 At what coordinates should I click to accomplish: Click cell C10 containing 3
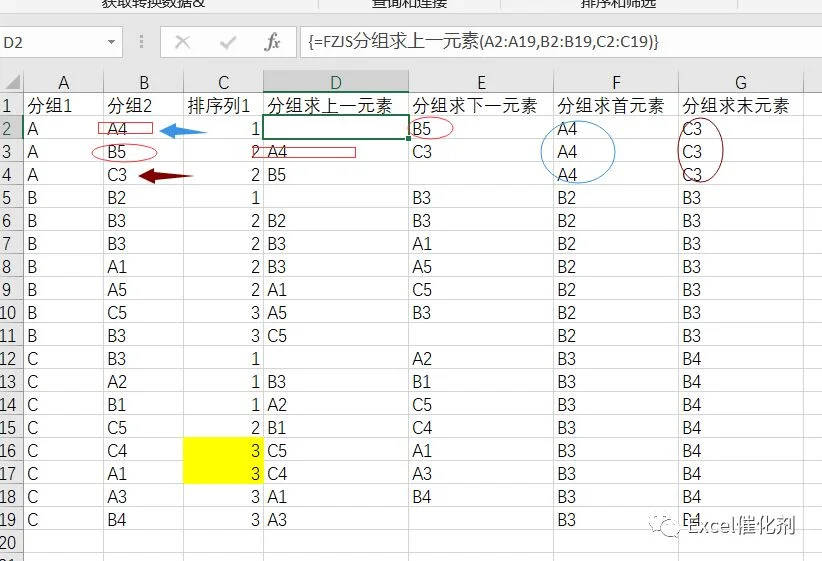click(x=223, y=312)
